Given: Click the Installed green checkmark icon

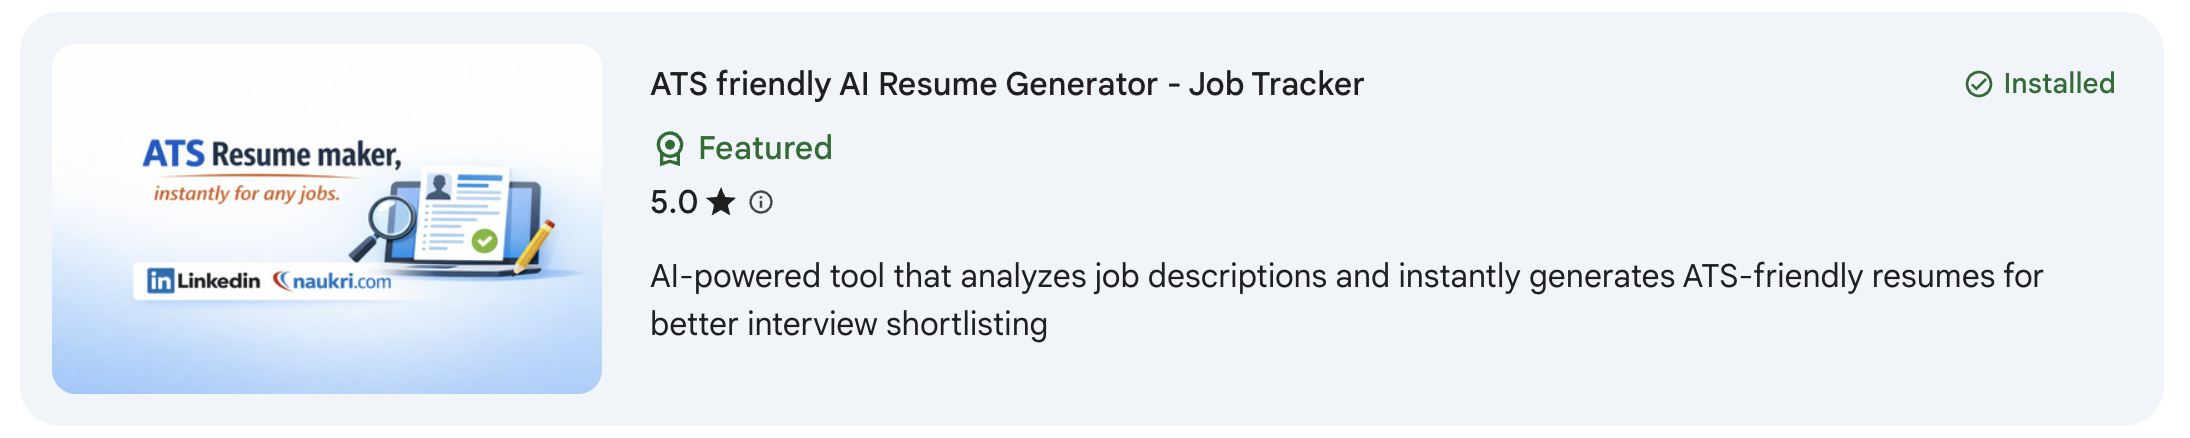Looking at the screenshot, I should point(1978,84).
